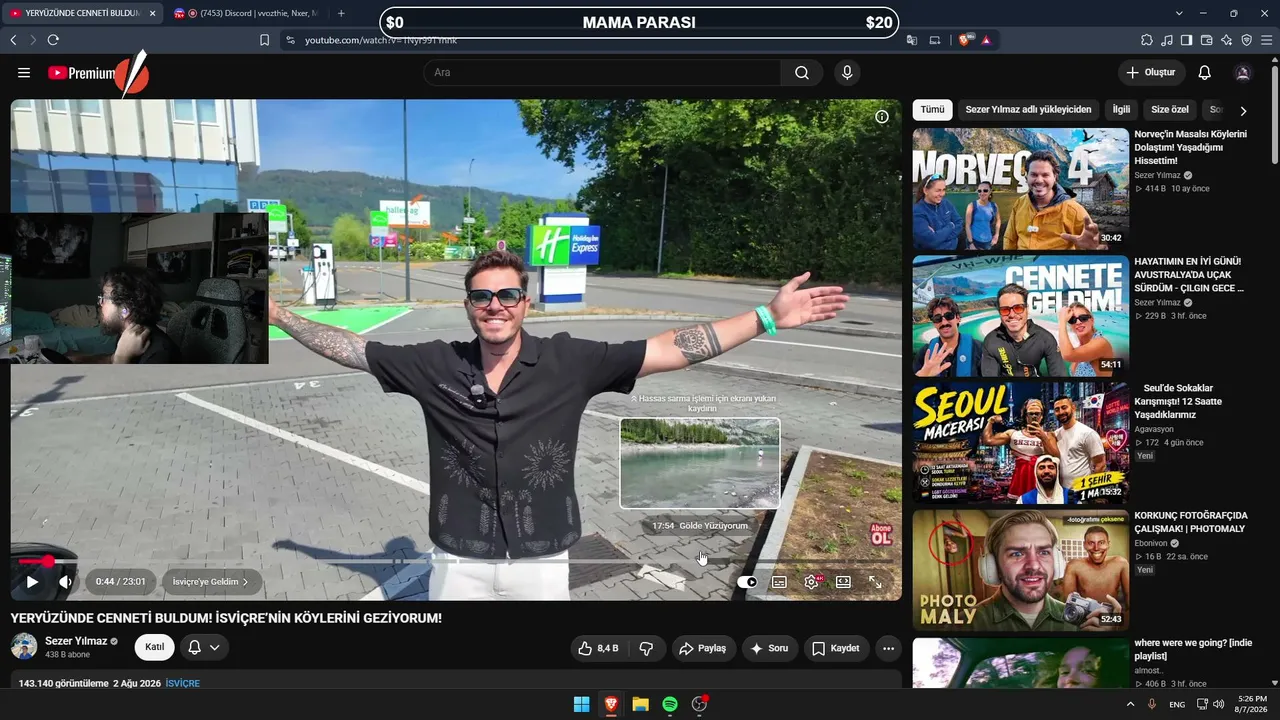Share the video via Paylaş
Image resolution: width=1280 pixels, height=720 pixels.
tap(704, 648)
